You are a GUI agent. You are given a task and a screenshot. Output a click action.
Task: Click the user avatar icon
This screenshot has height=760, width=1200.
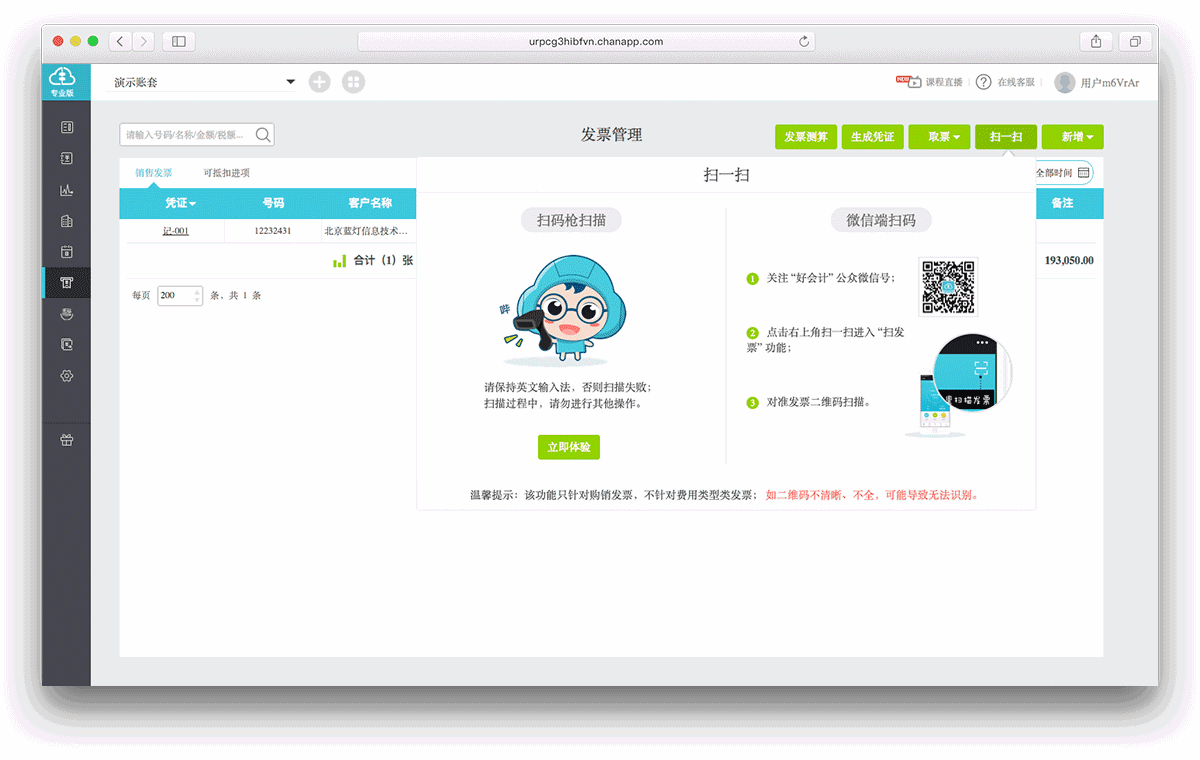click(x=1065, y=82)
